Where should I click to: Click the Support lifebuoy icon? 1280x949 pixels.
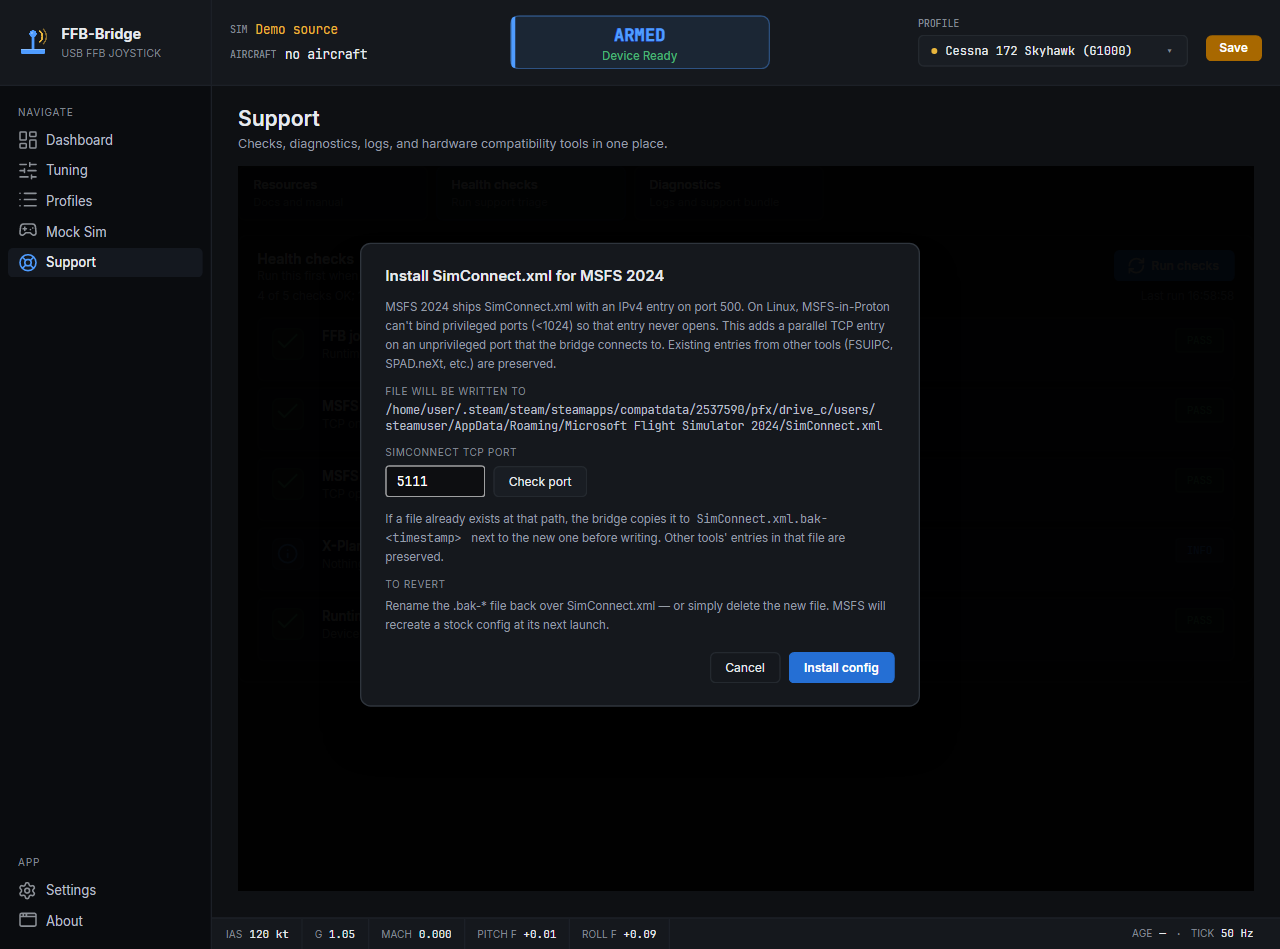tap(28, 262)
